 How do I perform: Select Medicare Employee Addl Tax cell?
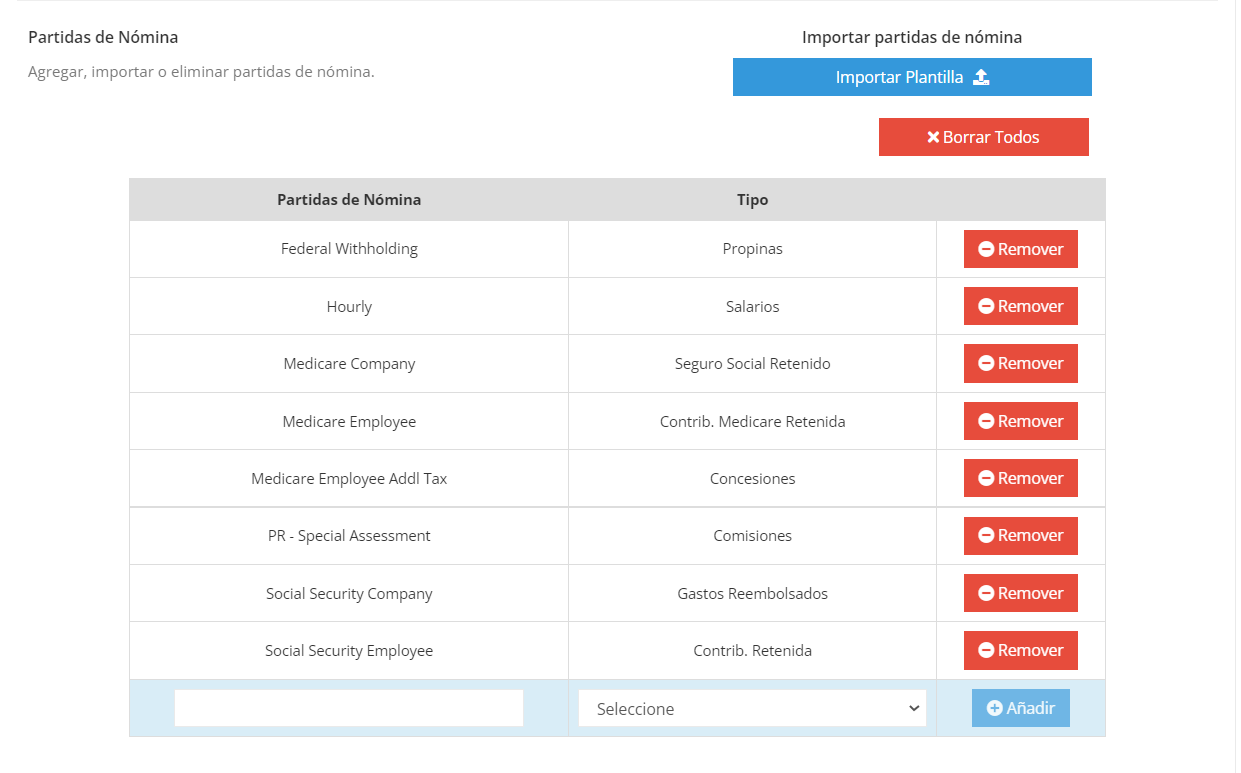(x=349, y=478)
